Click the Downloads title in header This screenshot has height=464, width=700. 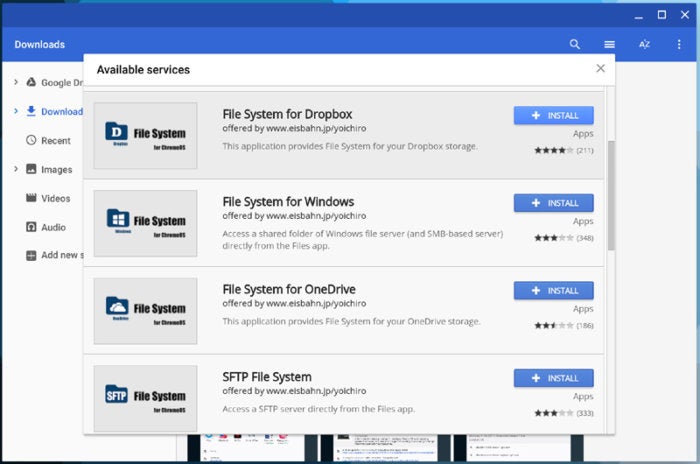click(x=40, y=45)
